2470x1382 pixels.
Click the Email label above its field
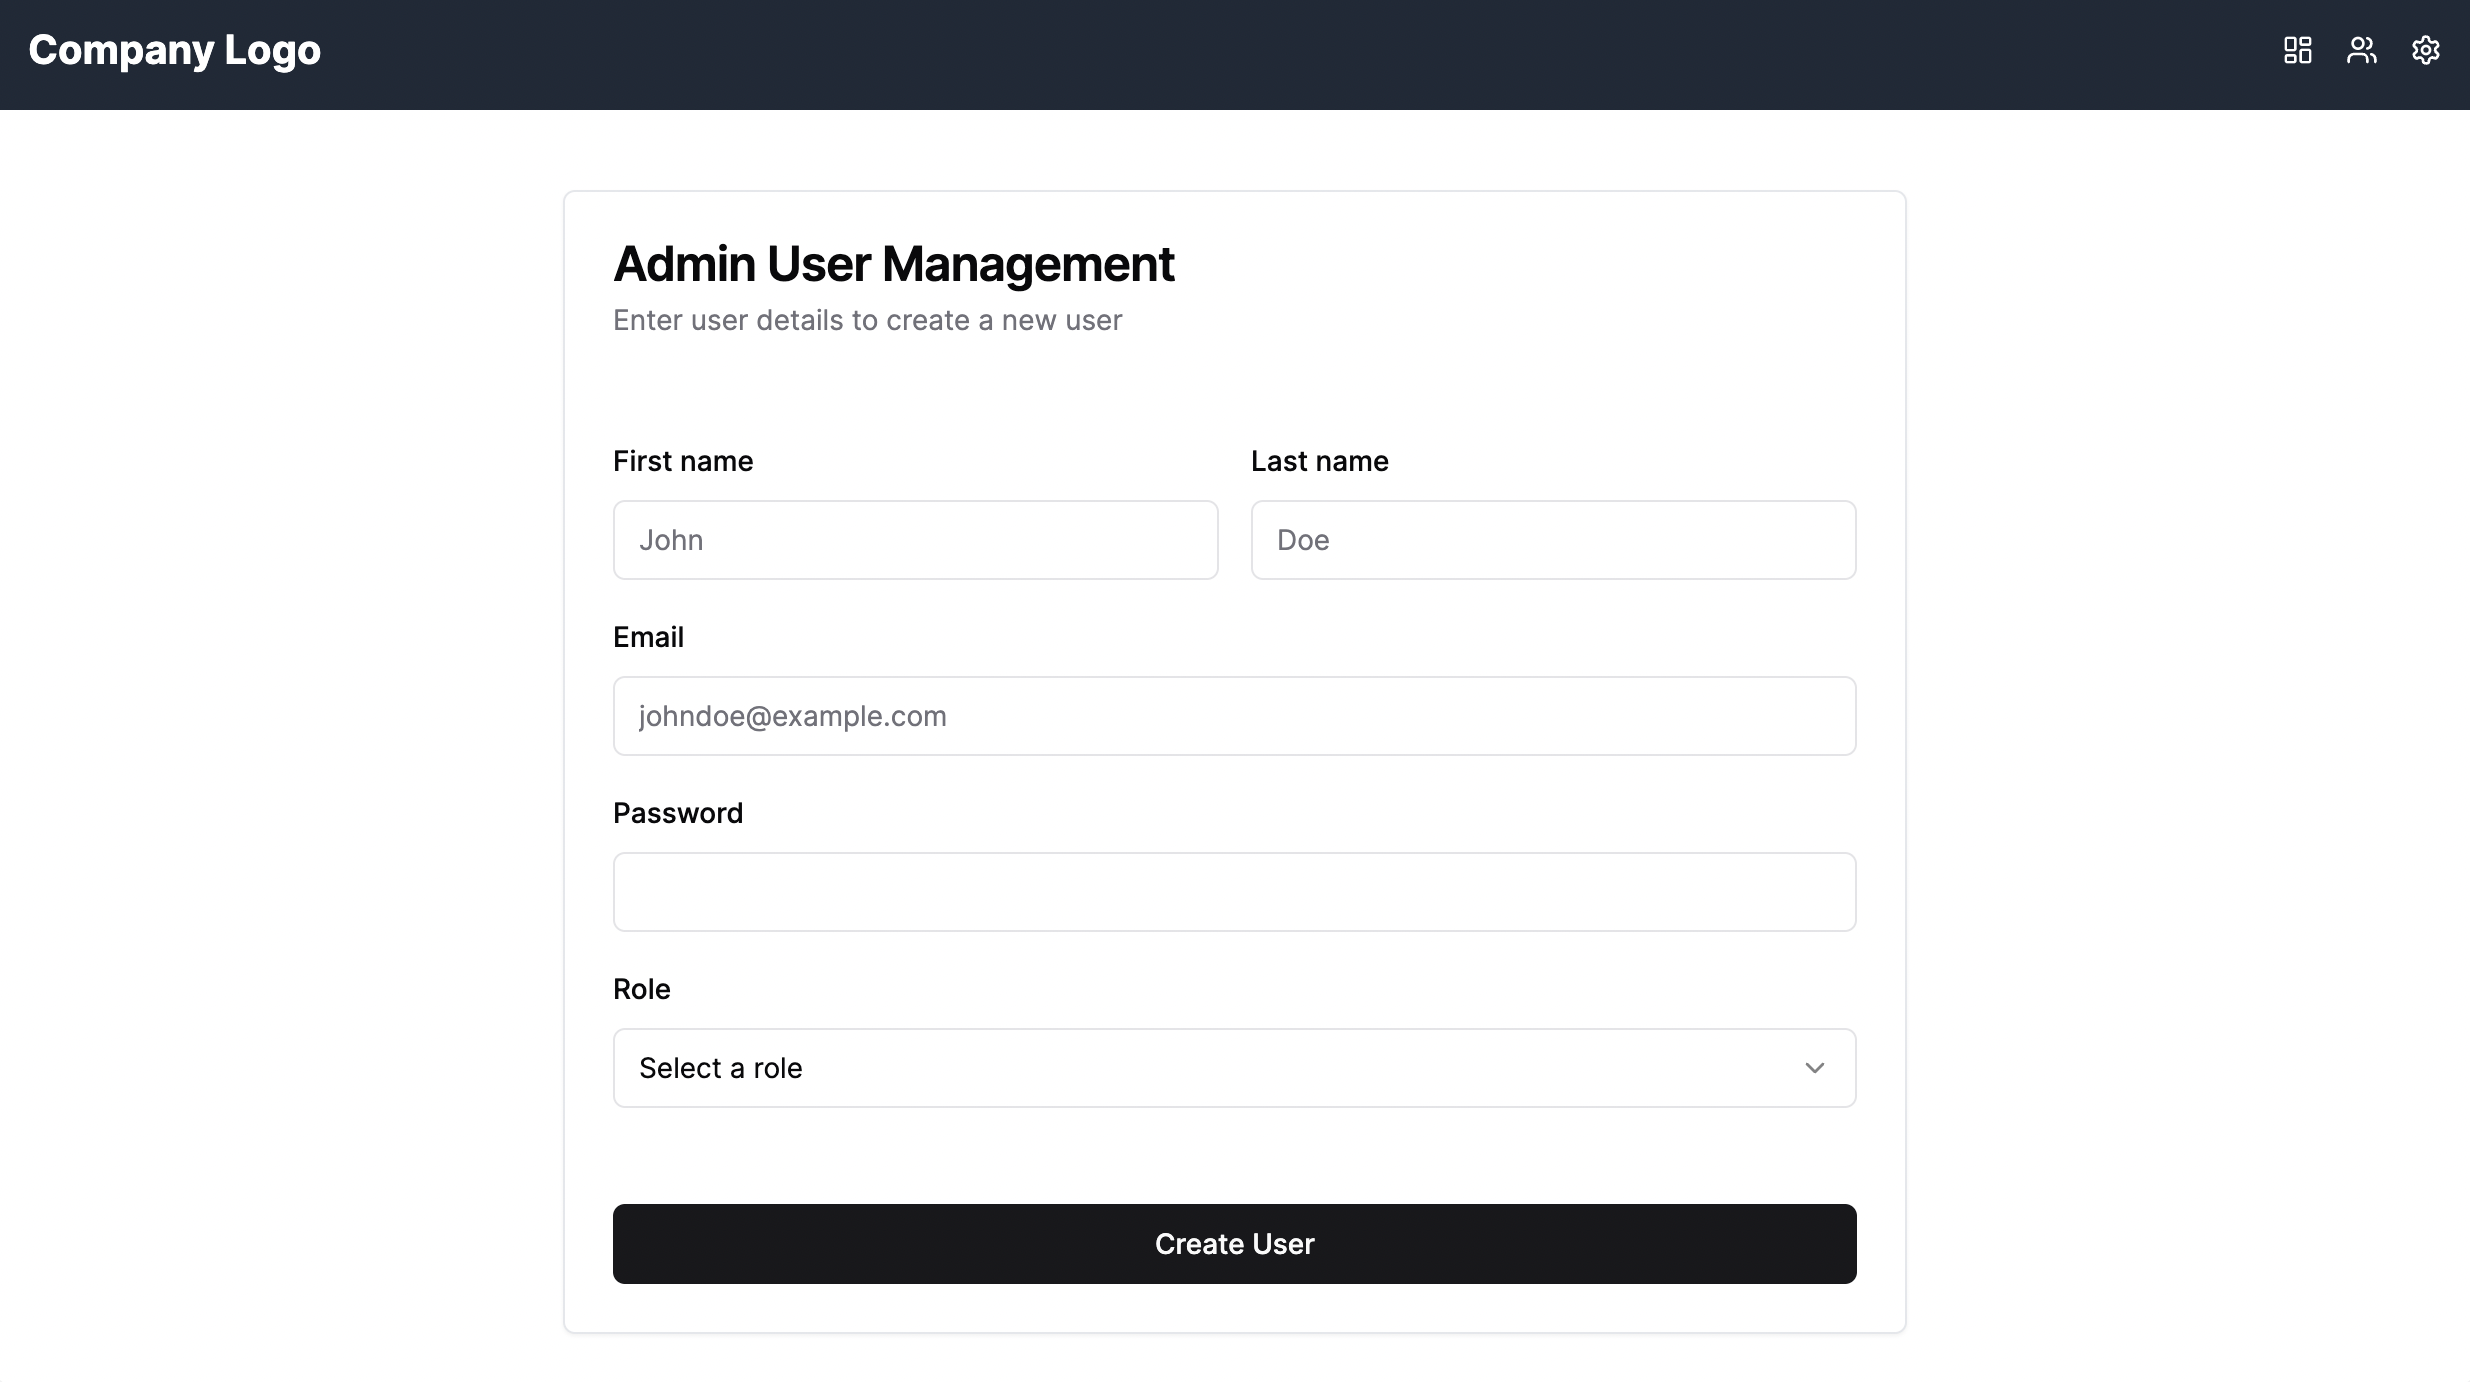tap(648, 636)
